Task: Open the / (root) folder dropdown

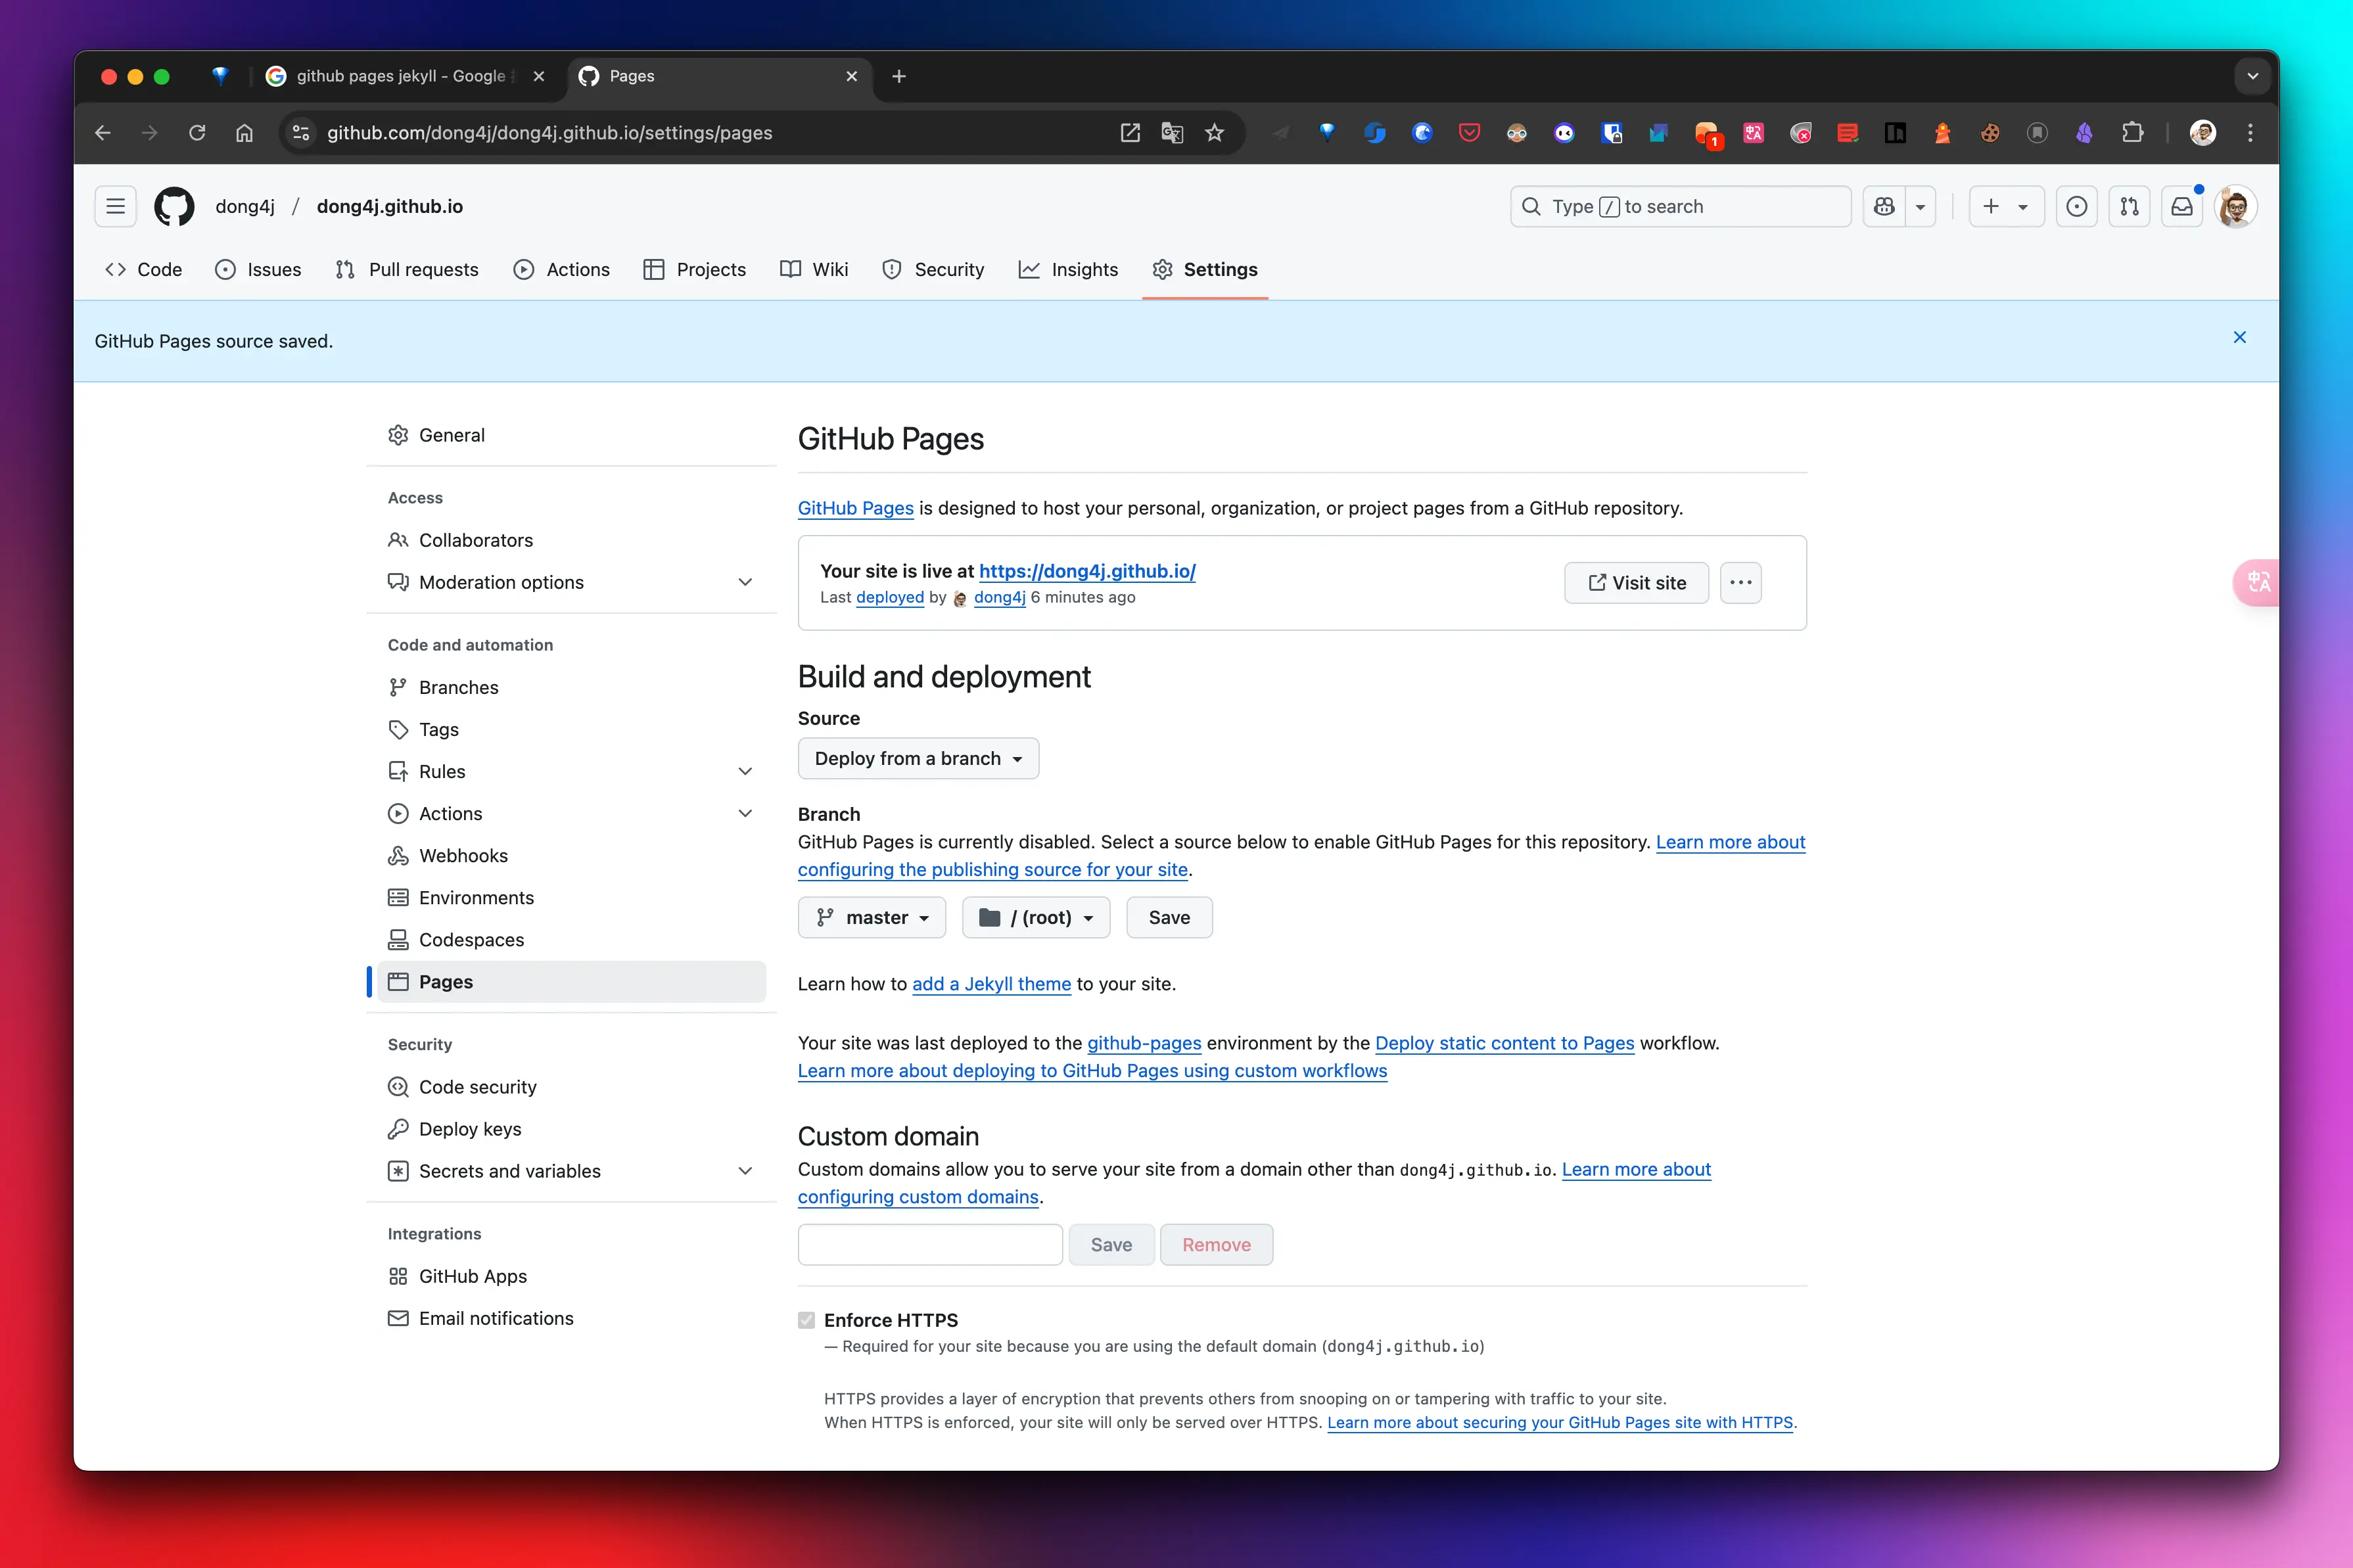Action: (1035, 918)
